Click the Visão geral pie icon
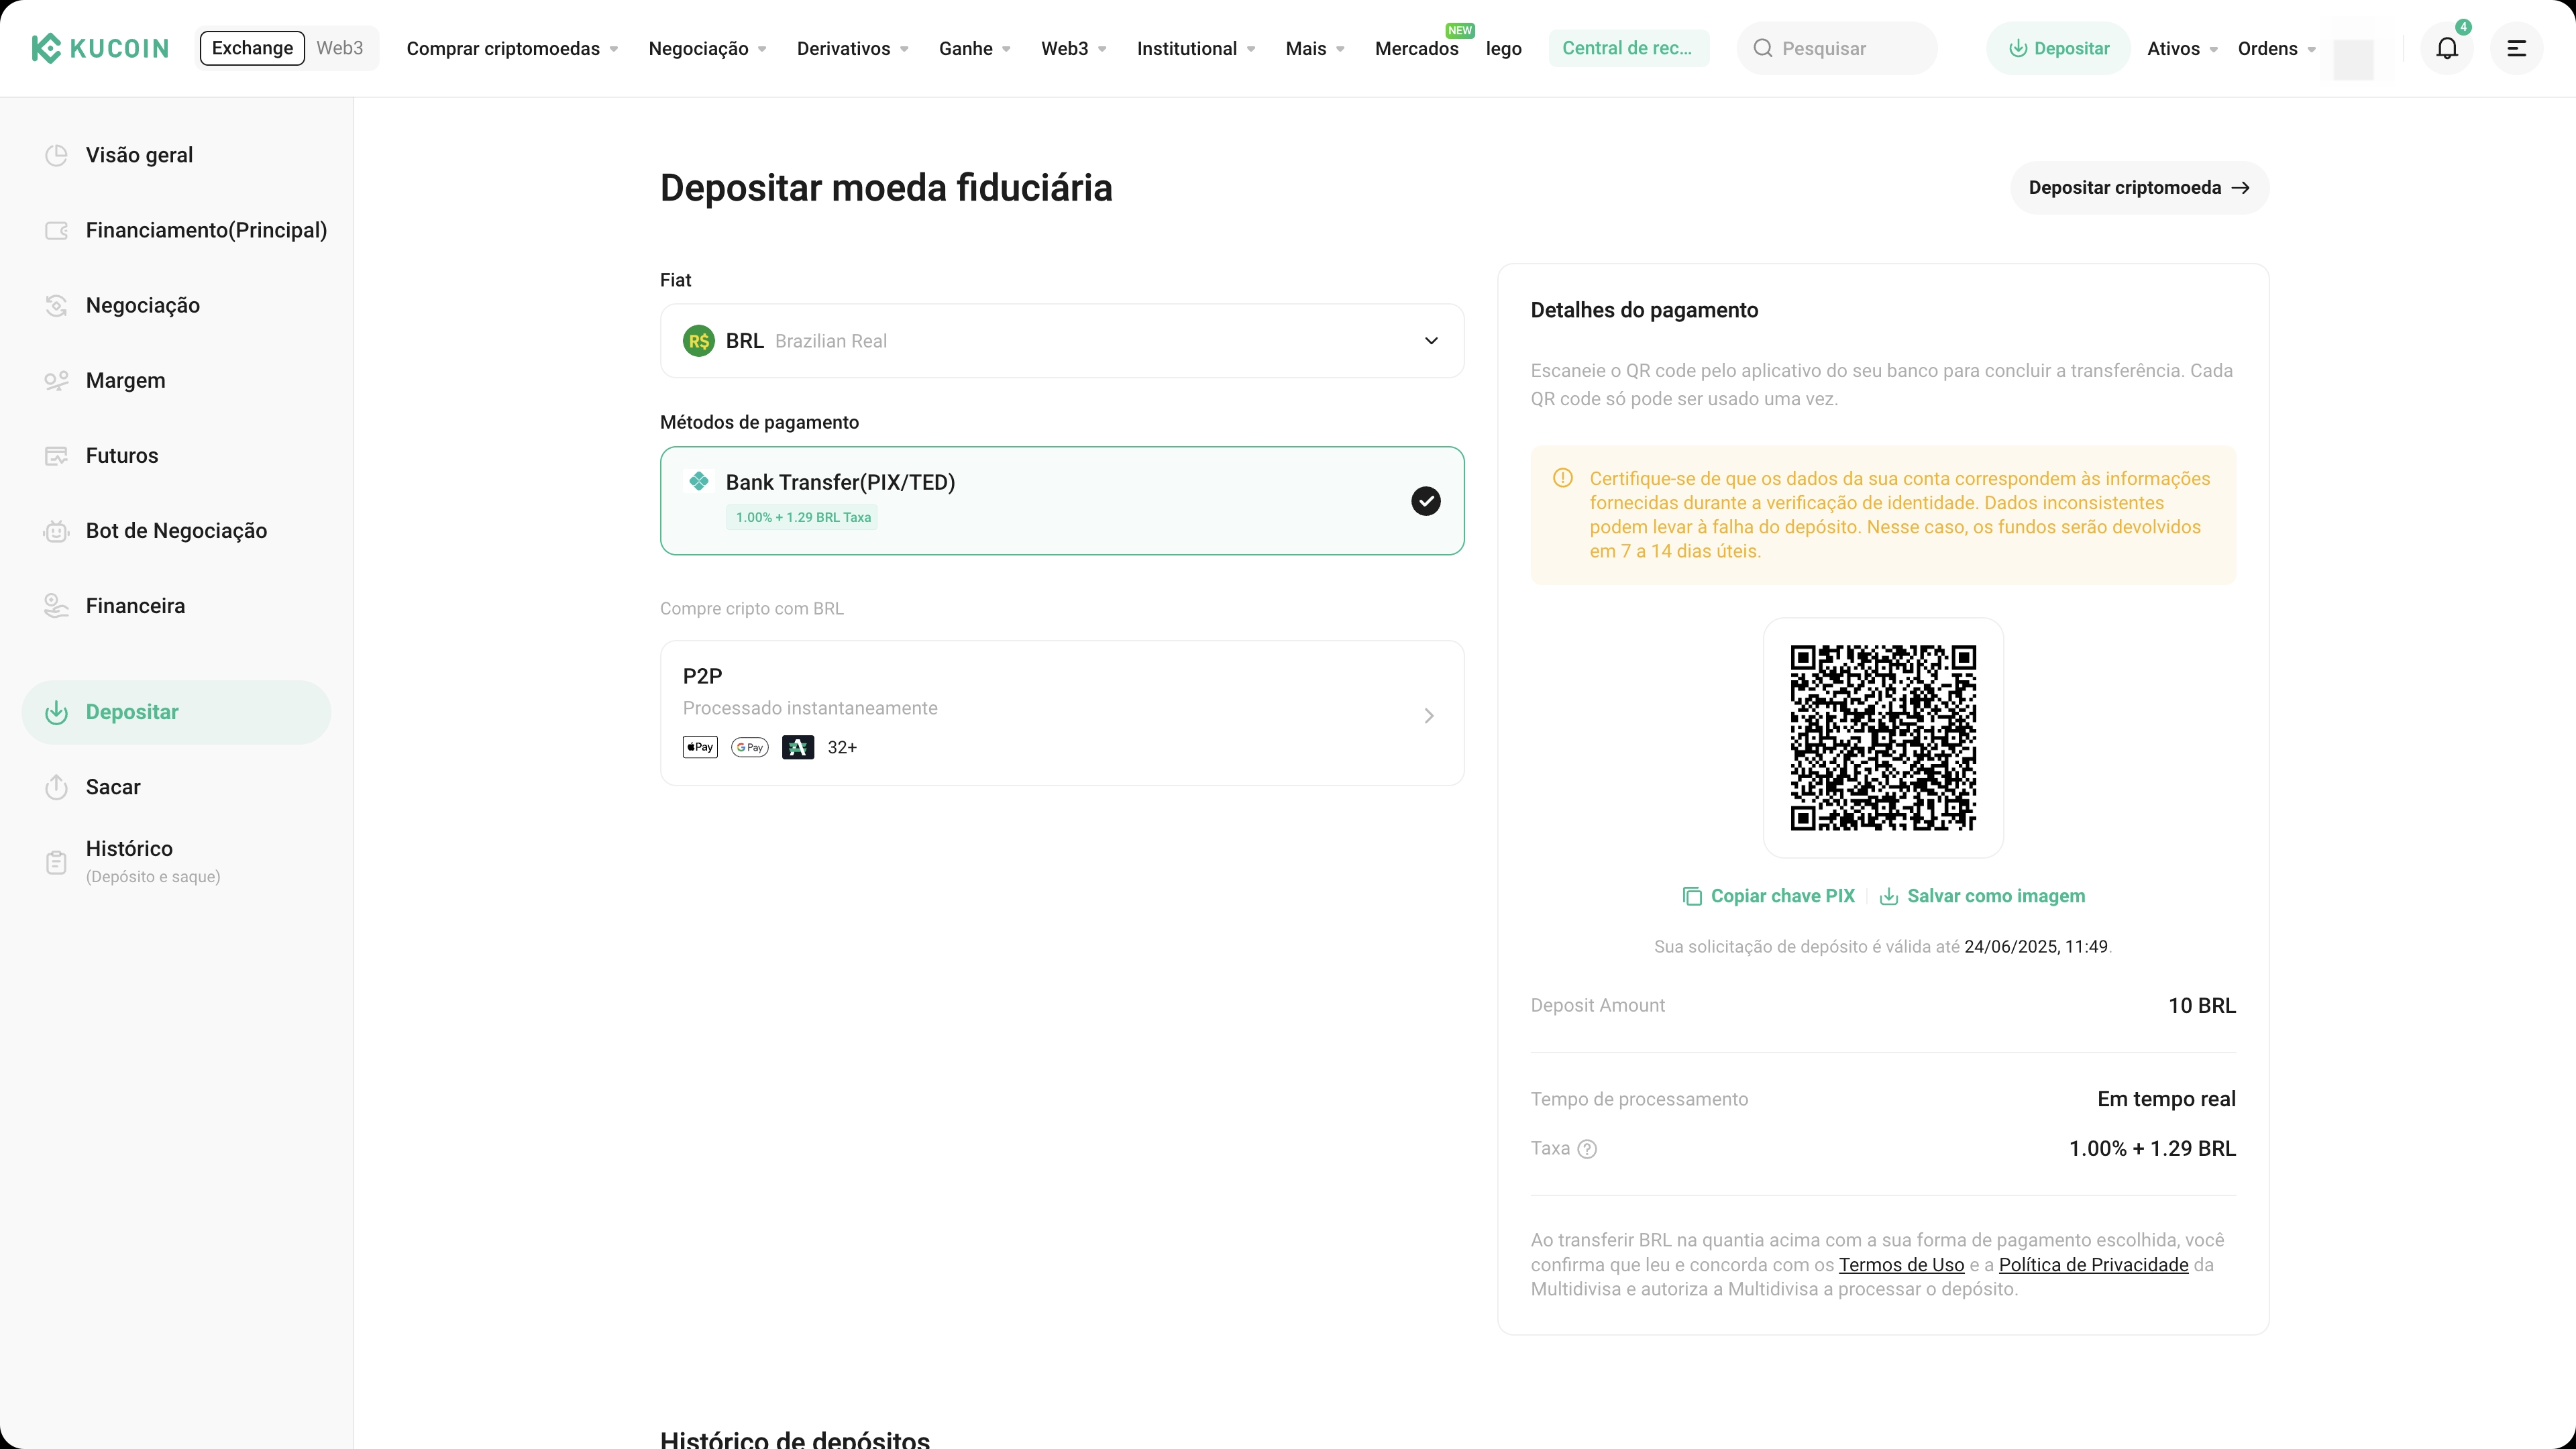Viewport: 2576px width, 1449px height. [56, 155]
